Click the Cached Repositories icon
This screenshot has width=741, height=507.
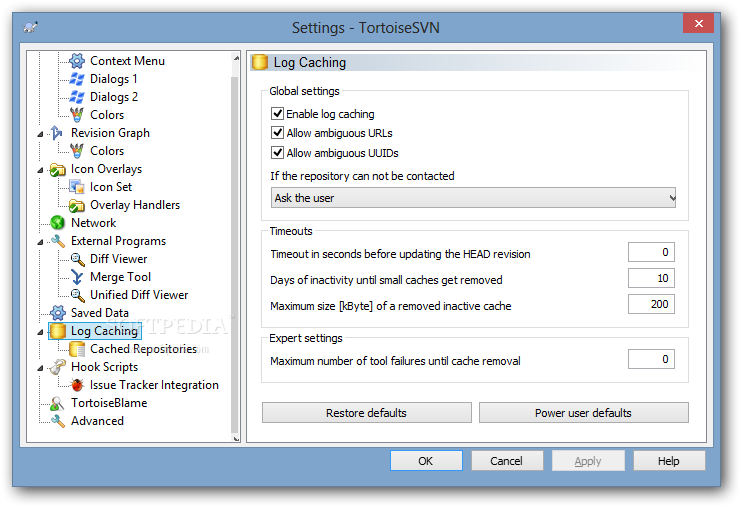coord(77,349)
